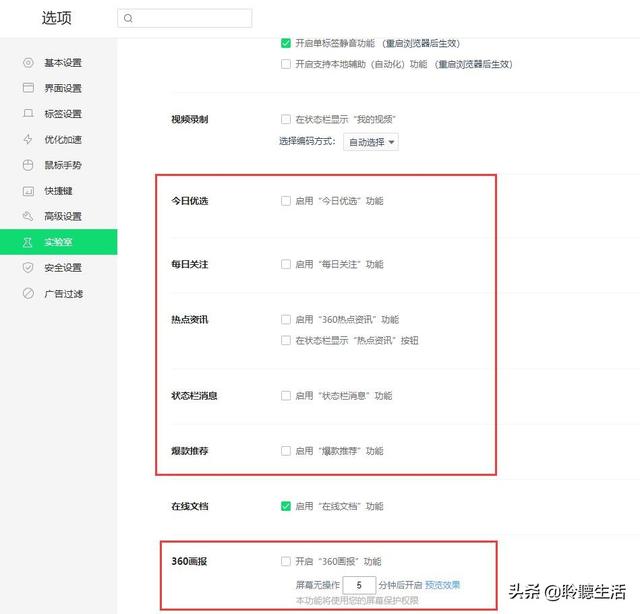The height and width of the screenshot is (614, 640).
Task: Open 安全设置 page
Action: pos(58,267)
